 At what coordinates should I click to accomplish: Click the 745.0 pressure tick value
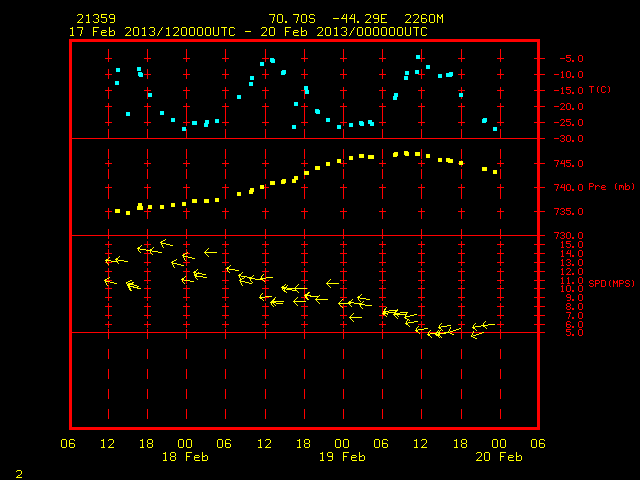point(569,164)
